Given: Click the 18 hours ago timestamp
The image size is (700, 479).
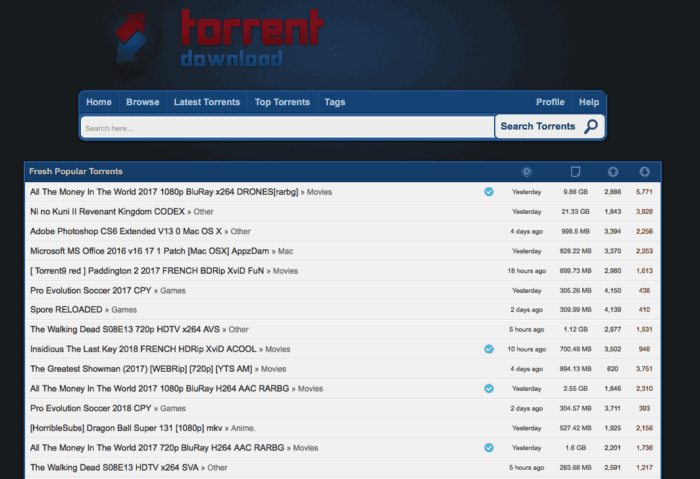Looking at the screenshot, I should tap(527, 271).
